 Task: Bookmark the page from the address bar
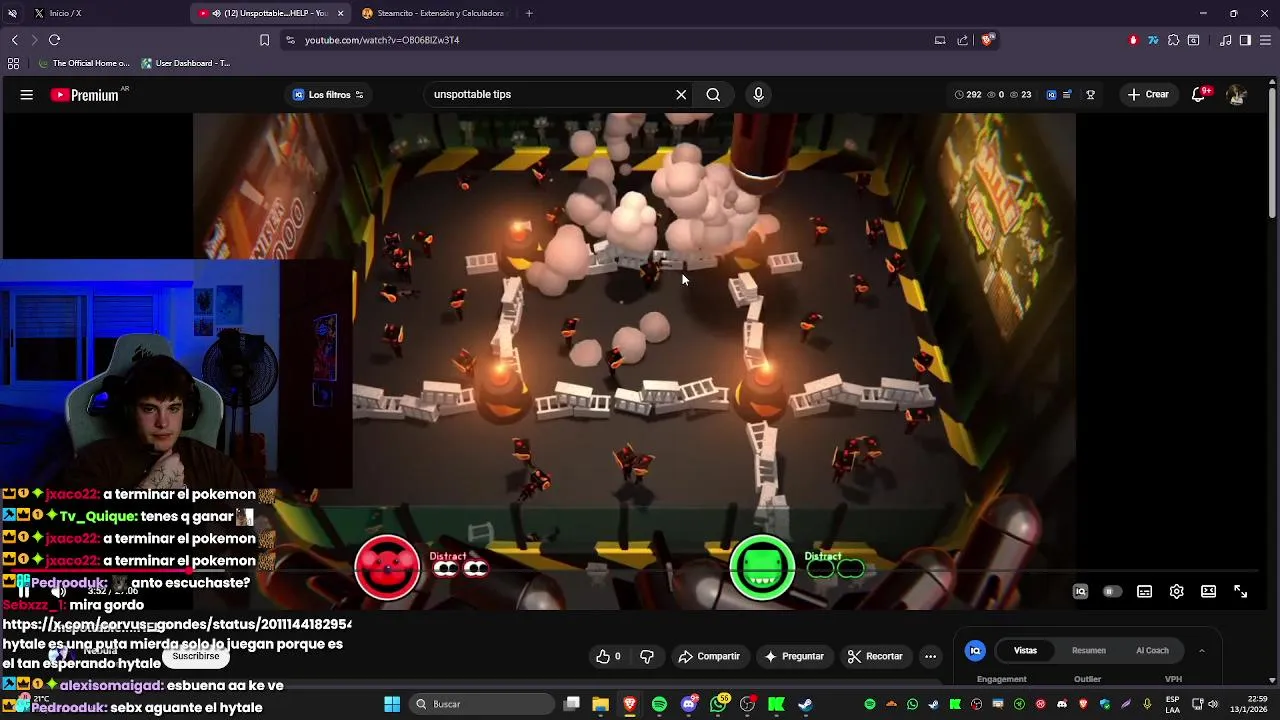point(264,40)
